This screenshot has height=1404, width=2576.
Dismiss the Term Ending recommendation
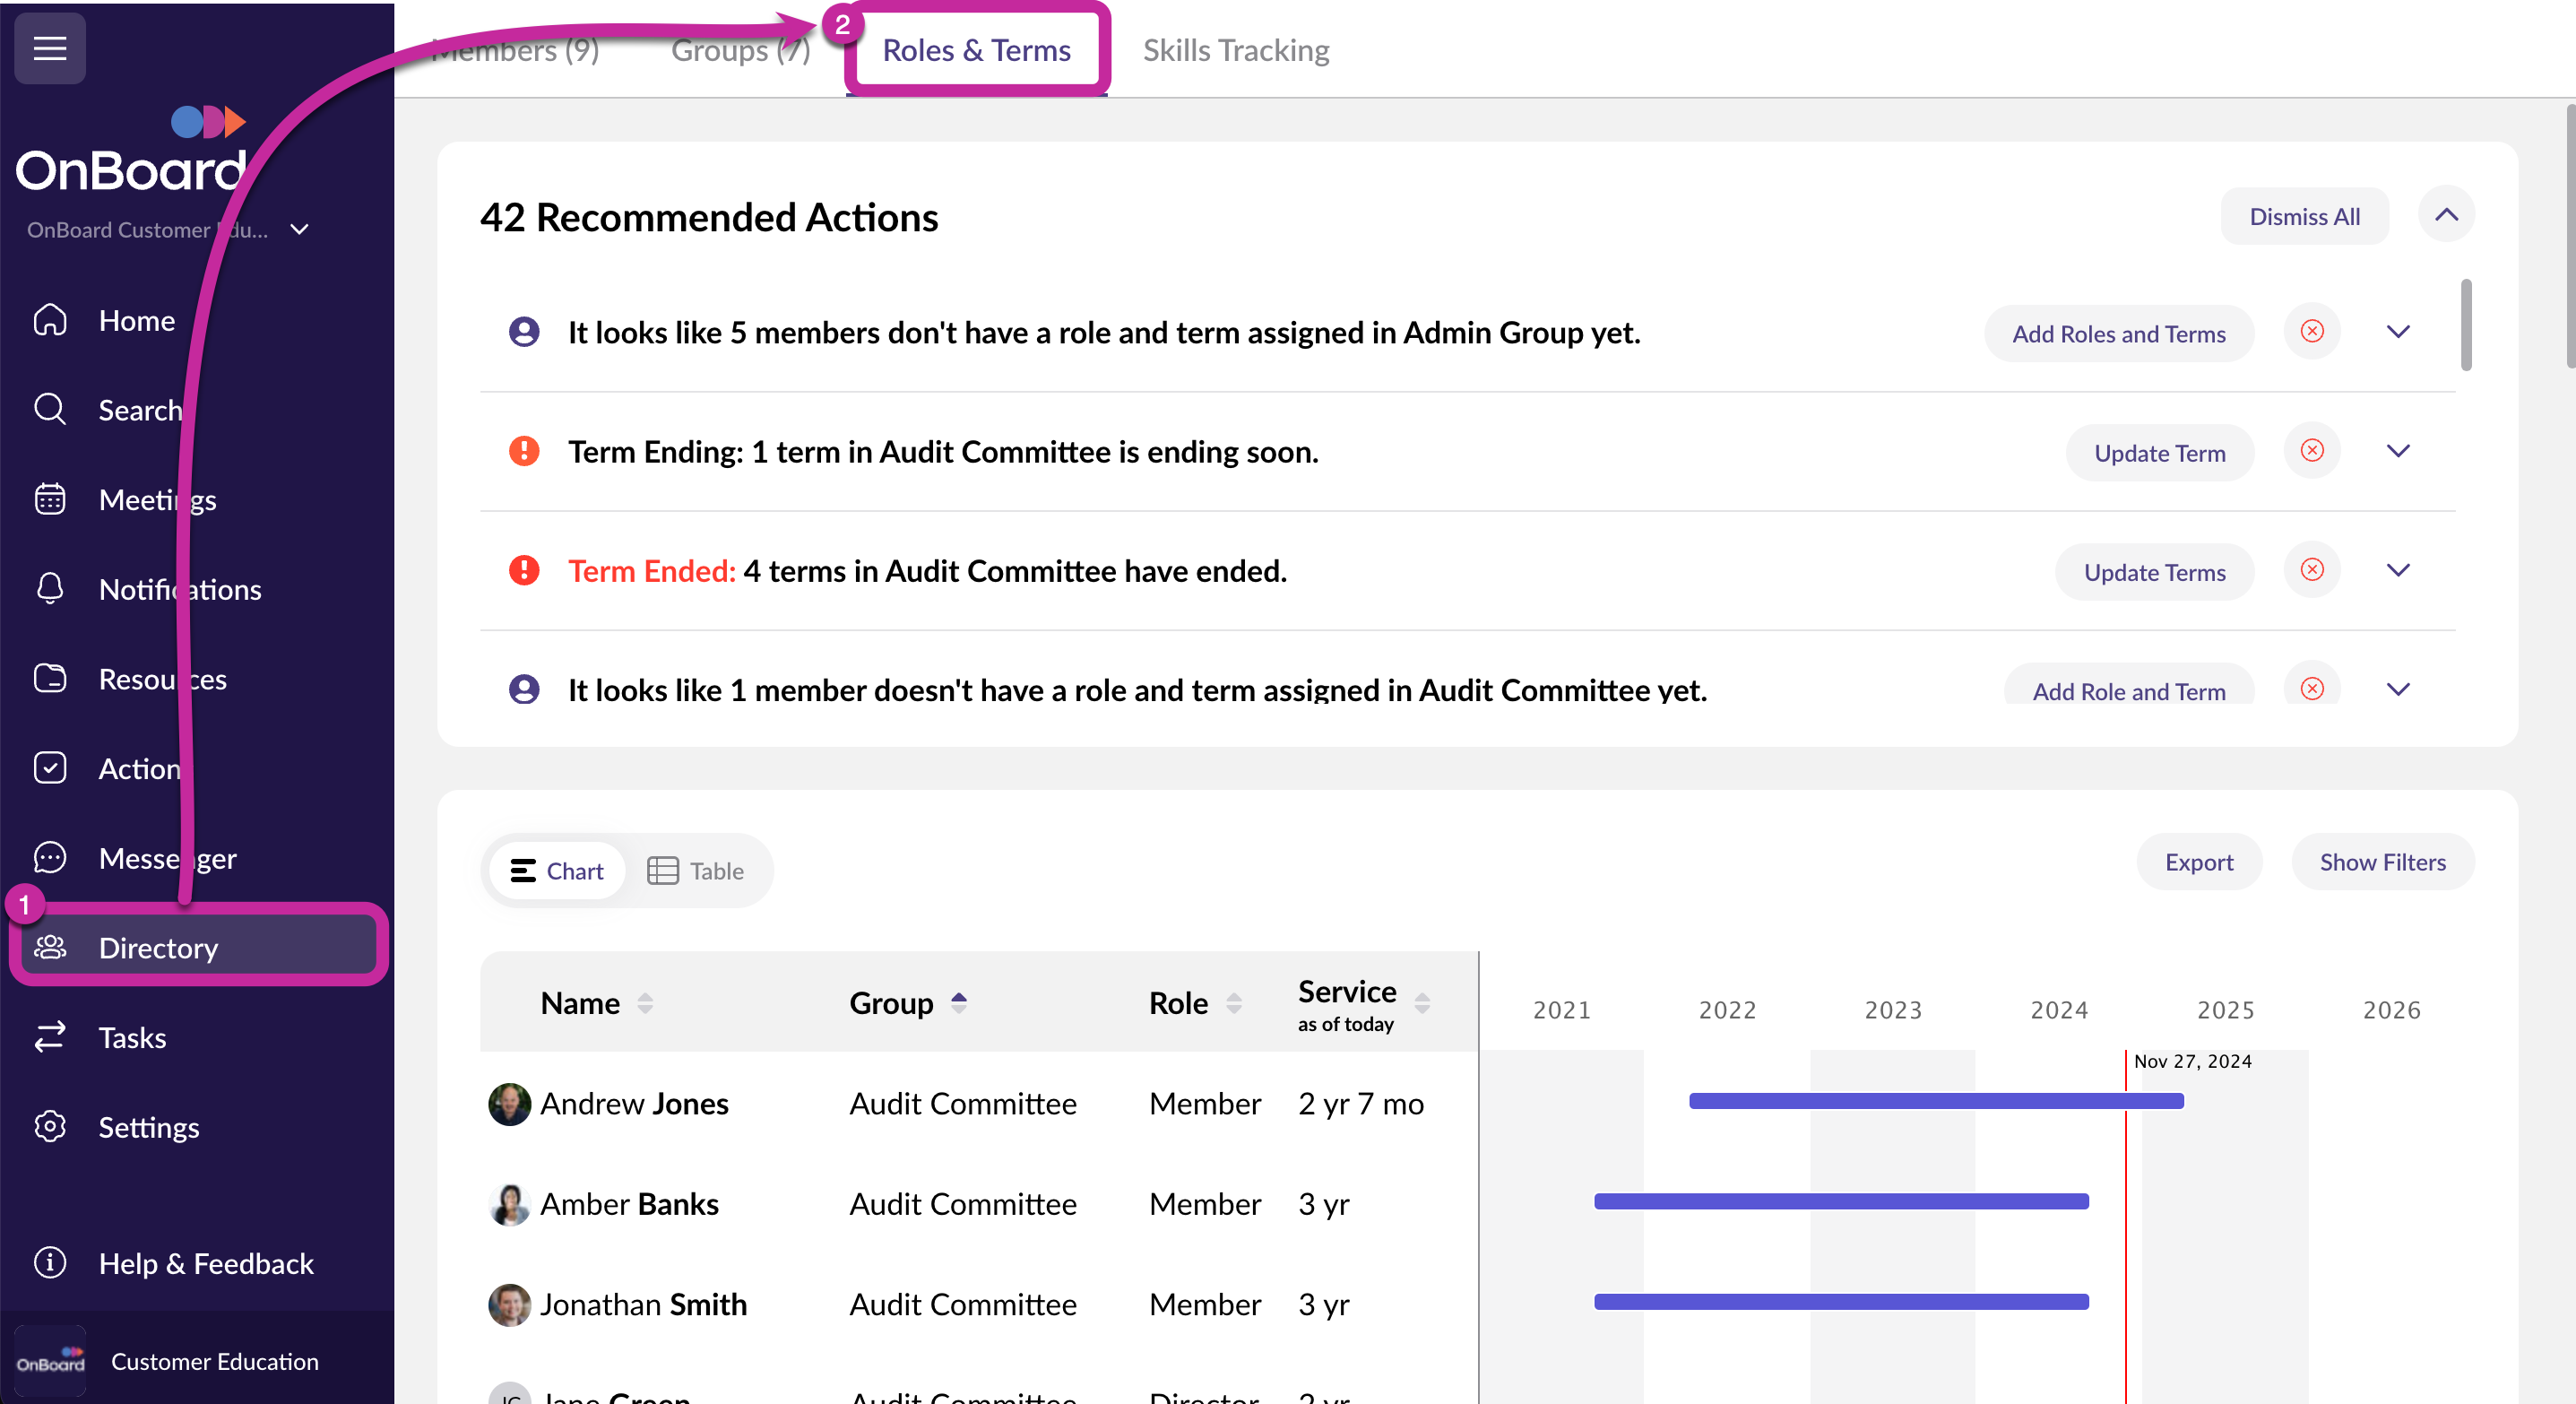point(2311,451)
